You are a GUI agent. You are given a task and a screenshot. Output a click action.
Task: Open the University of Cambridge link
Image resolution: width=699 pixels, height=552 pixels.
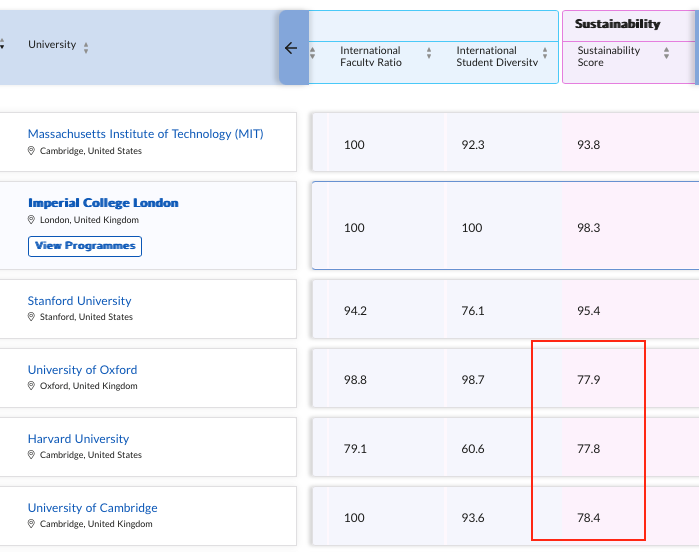(x=93, y=508)
